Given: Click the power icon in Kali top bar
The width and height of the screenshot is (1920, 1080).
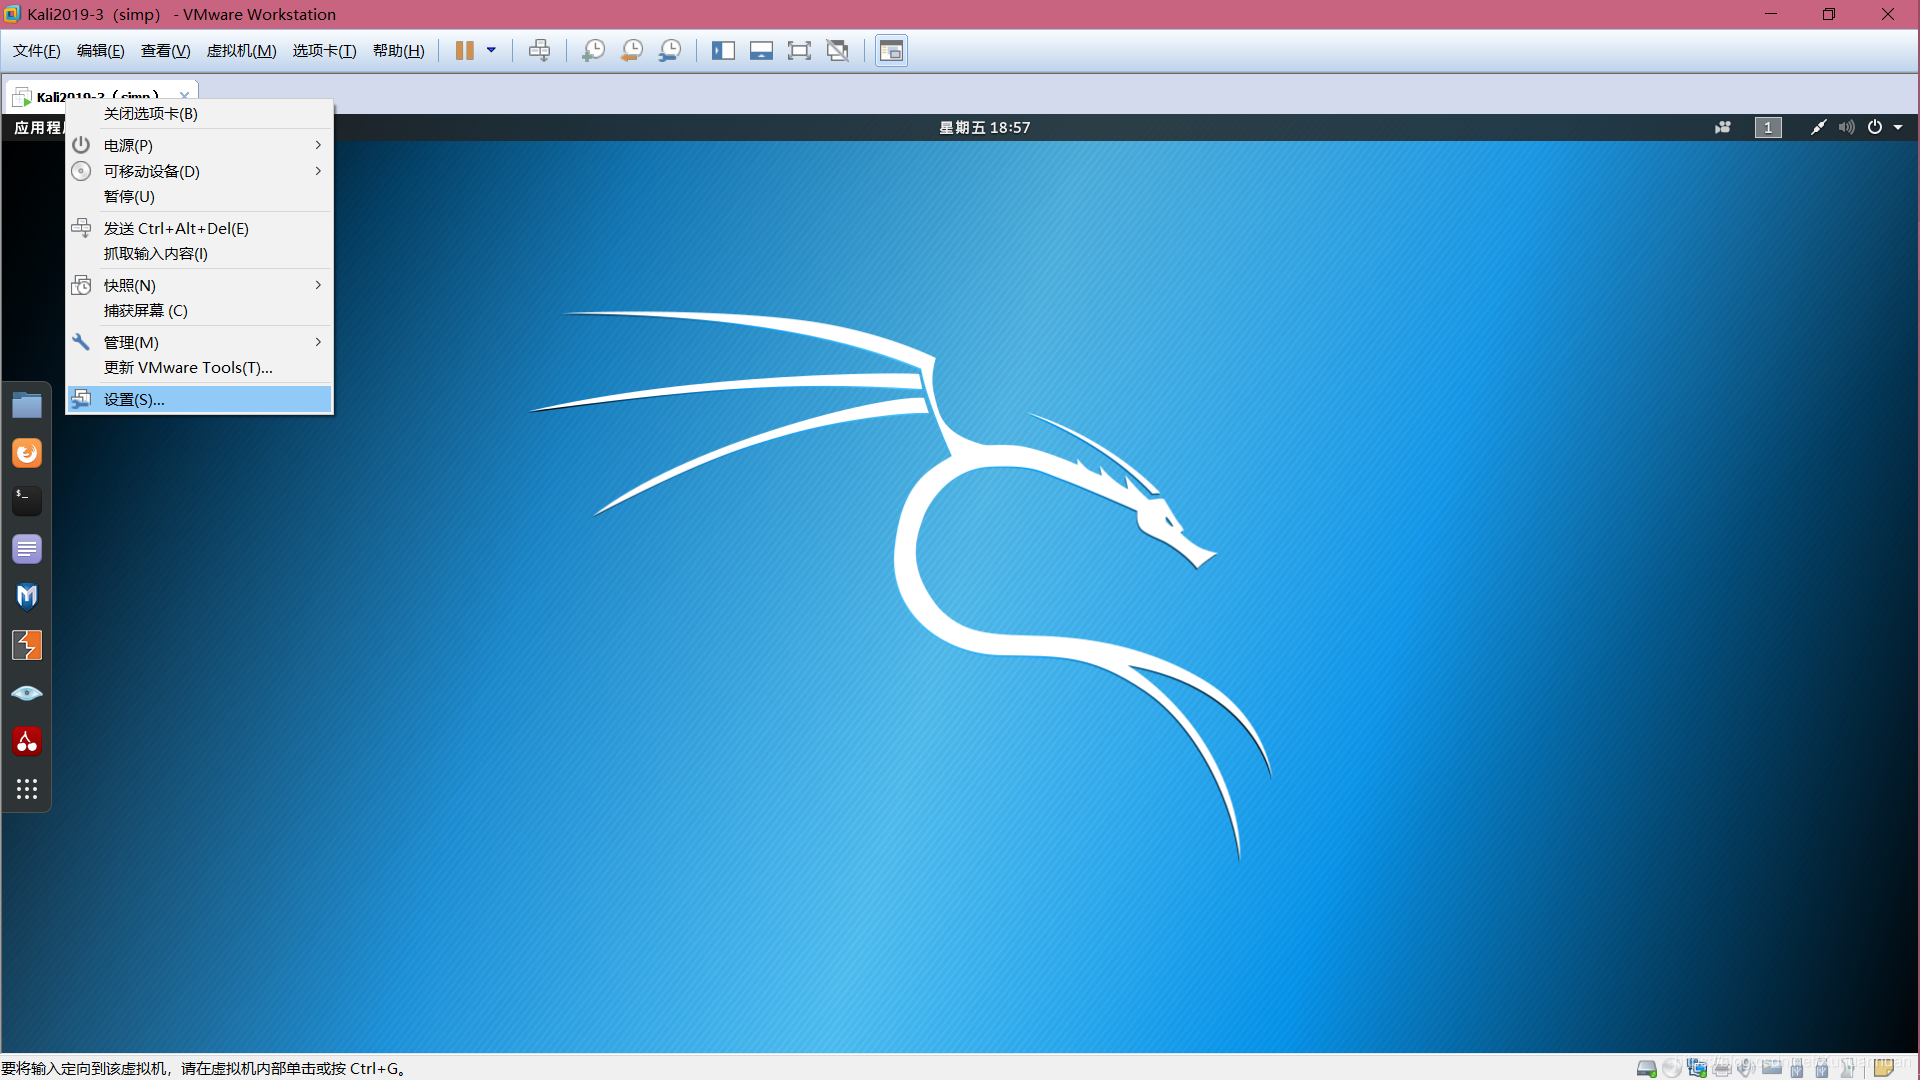Looking at the screenshot, I should (1875, 128).
